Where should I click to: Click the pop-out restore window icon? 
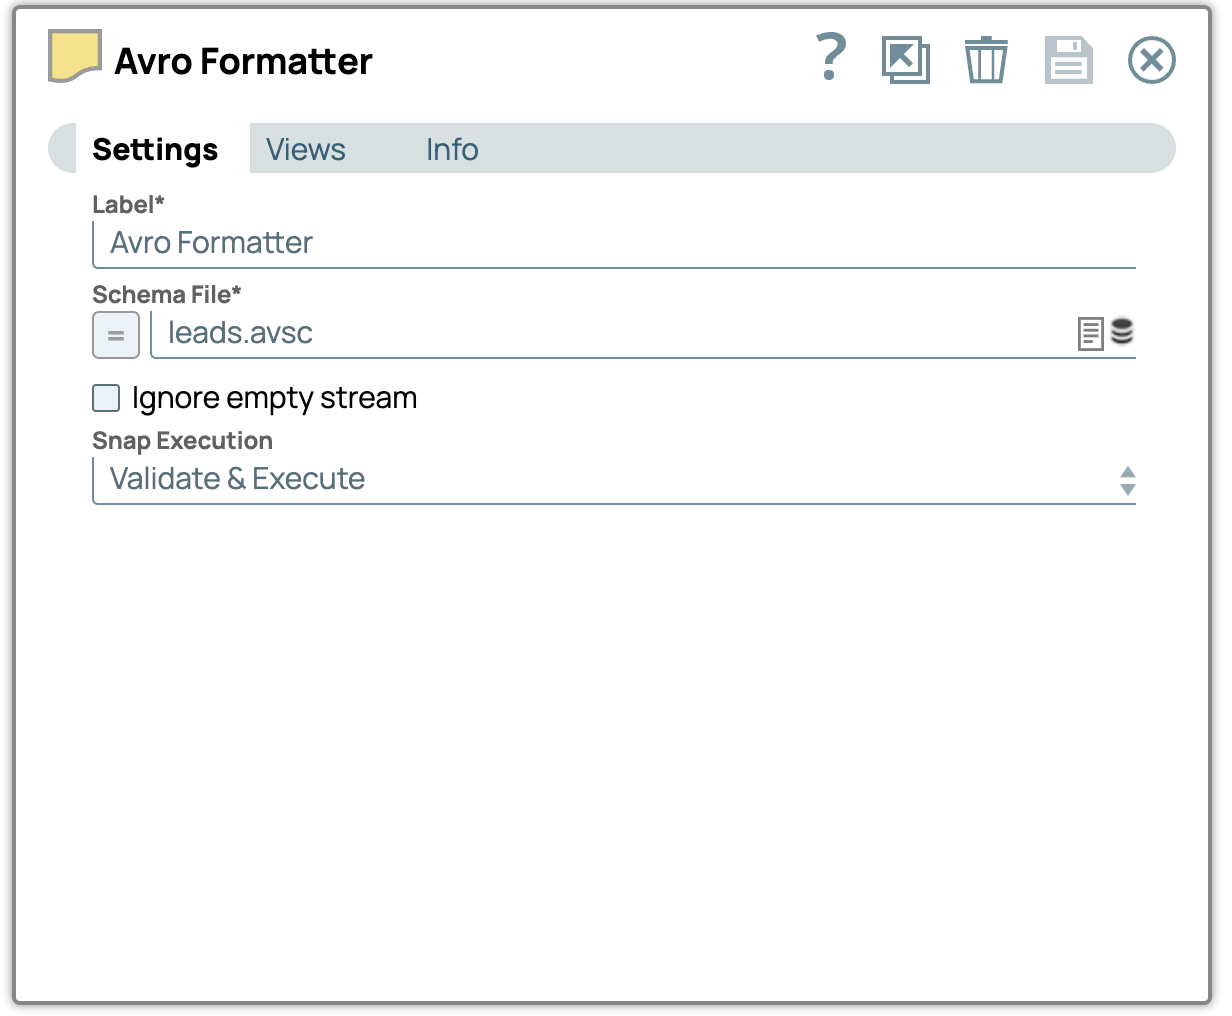[905, 60]
